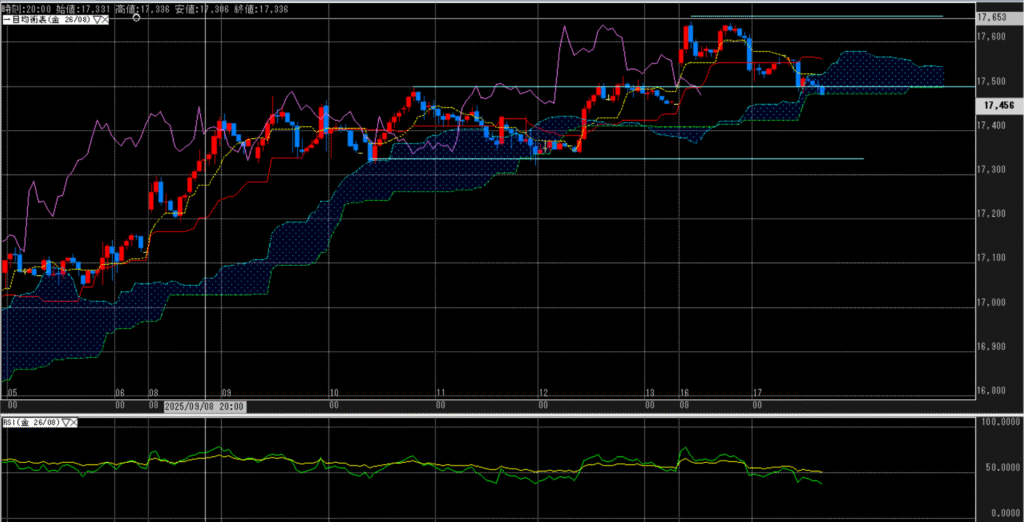Select the short horizontal line above the 17,653 high
Screen dimensions: 1024x522
pyautogui.click(x=815, y=16)
